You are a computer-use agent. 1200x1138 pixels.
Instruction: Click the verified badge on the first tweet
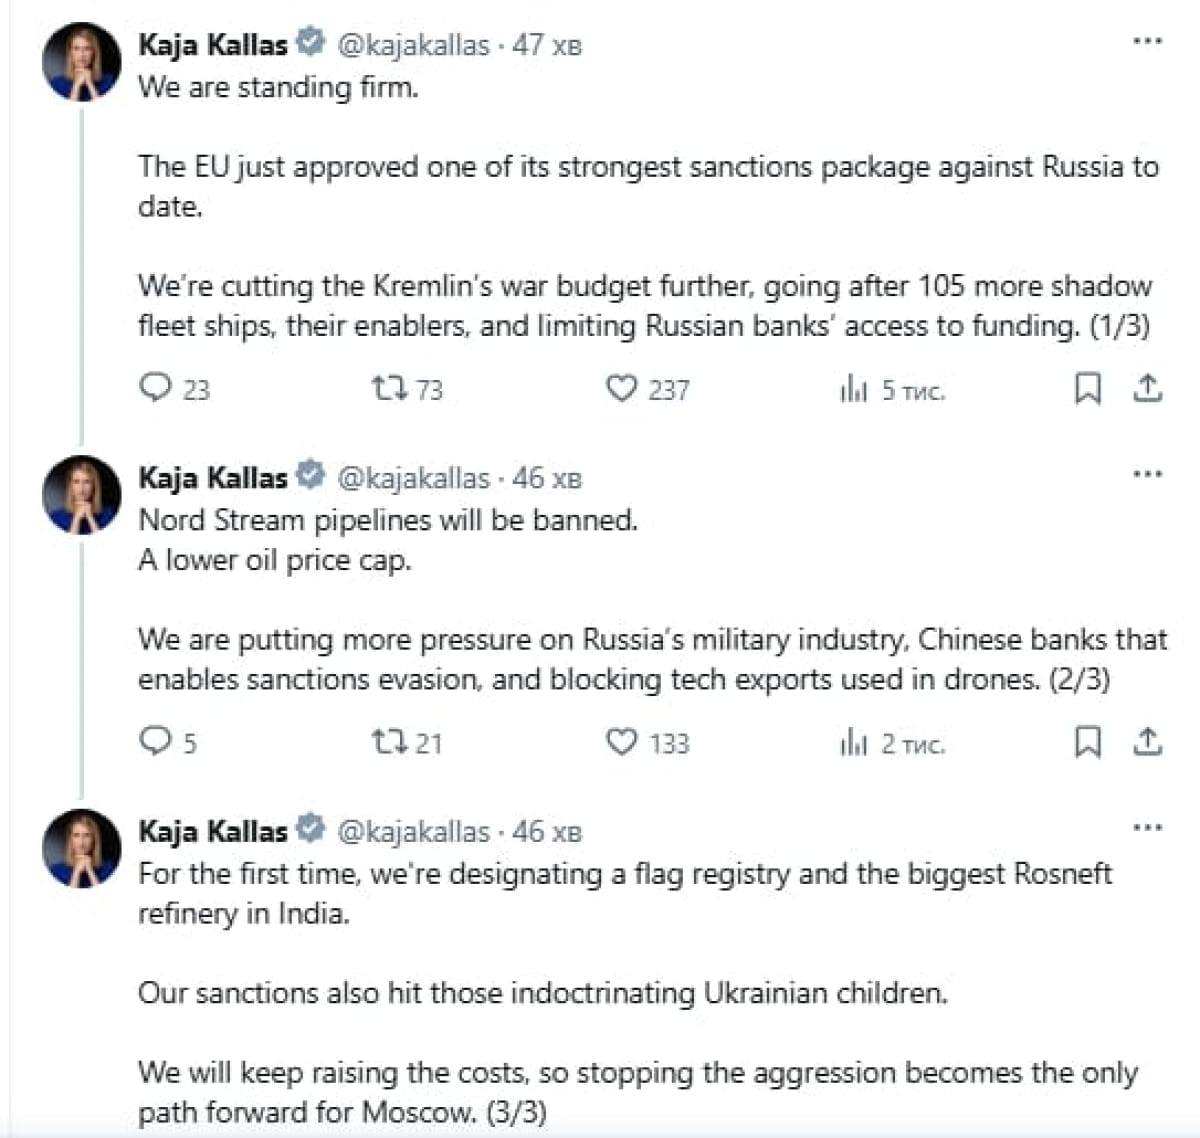pos(311,43)
